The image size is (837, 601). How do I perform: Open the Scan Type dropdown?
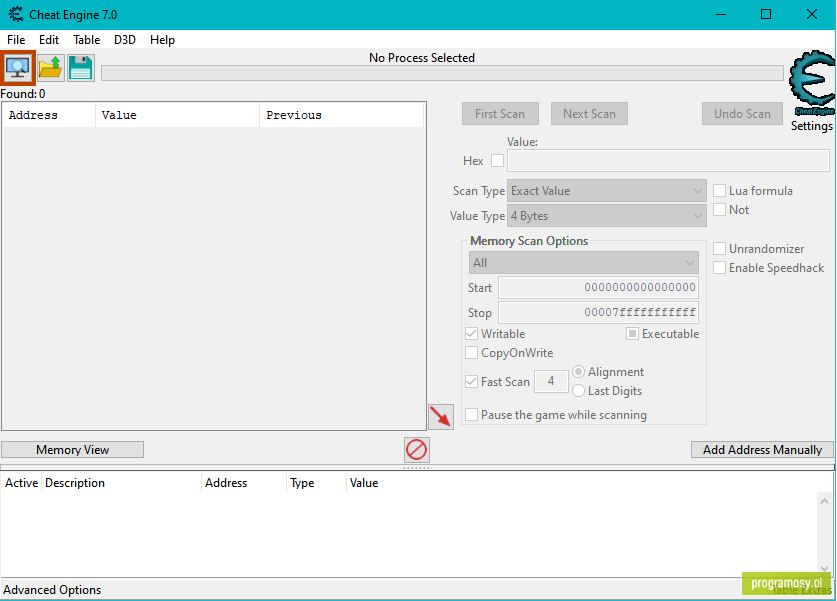[x=607, y=191]
